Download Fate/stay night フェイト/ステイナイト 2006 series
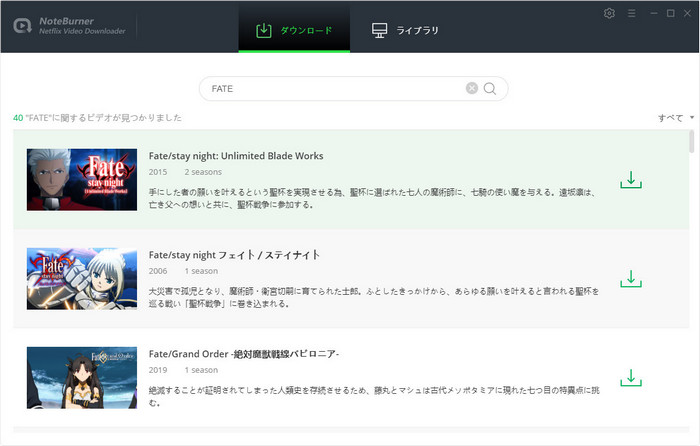The height and width of the screenshot is (446, 700). [631, 279]
